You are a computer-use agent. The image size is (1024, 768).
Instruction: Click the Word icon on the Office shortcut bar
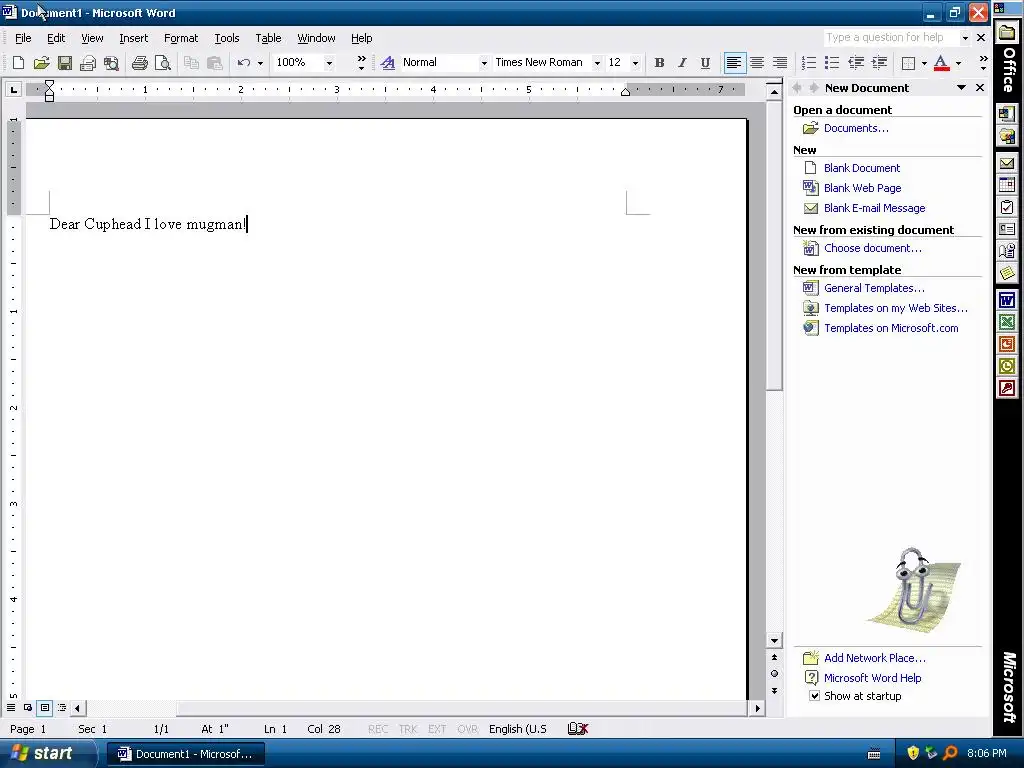click(1006, 300)
